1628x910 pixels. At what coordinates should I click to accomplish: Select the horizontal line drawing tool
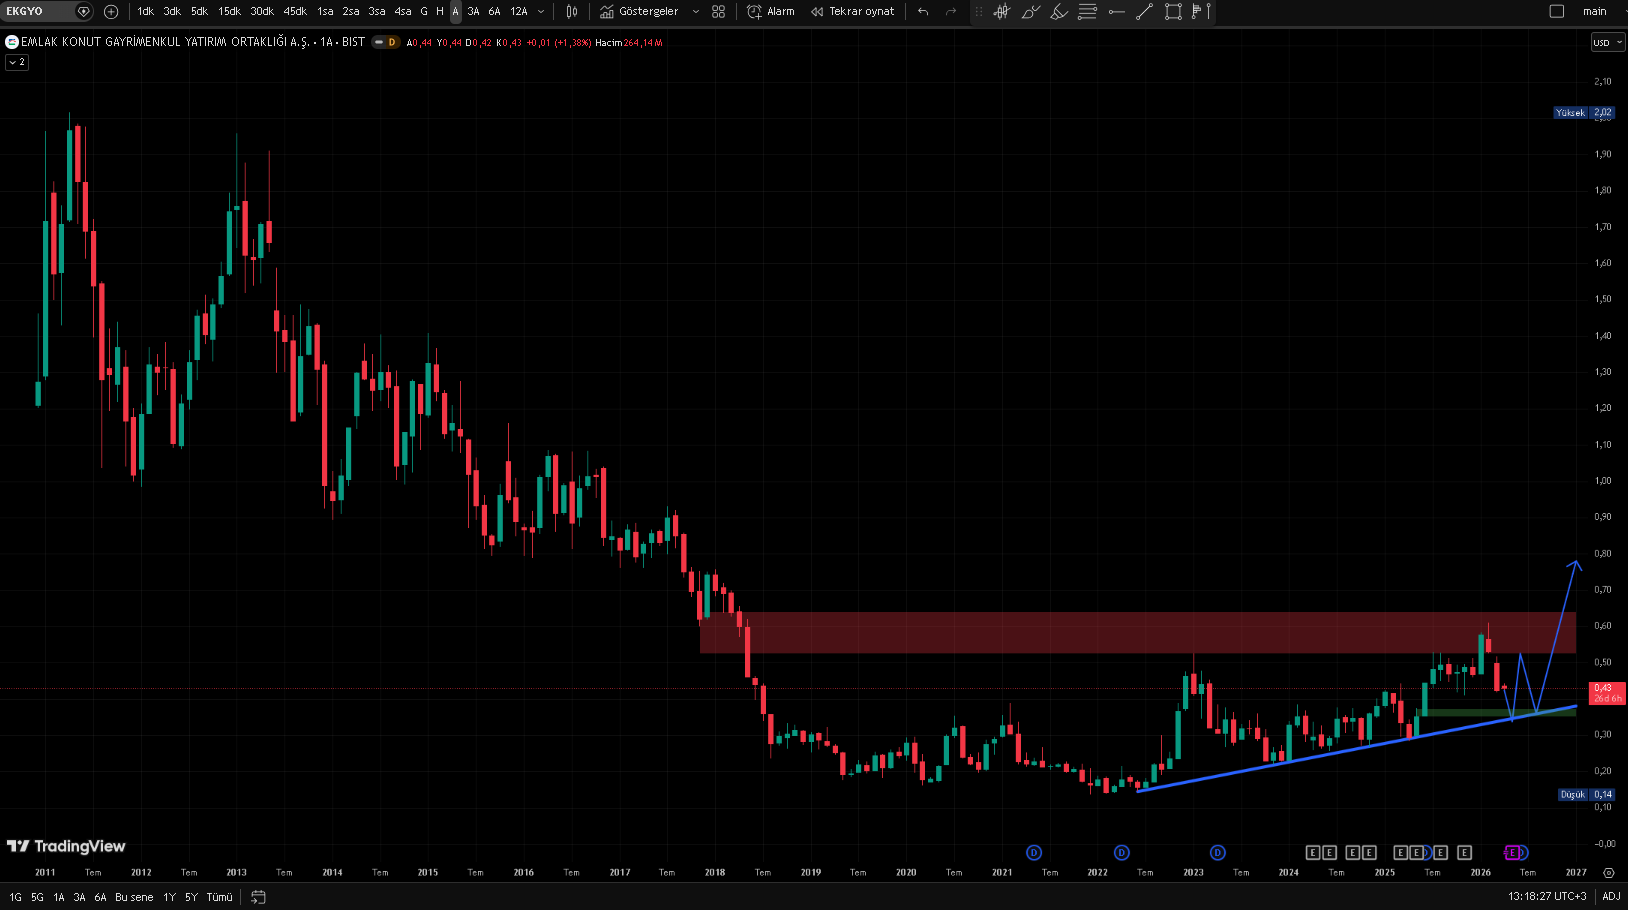pos(1117,12)
